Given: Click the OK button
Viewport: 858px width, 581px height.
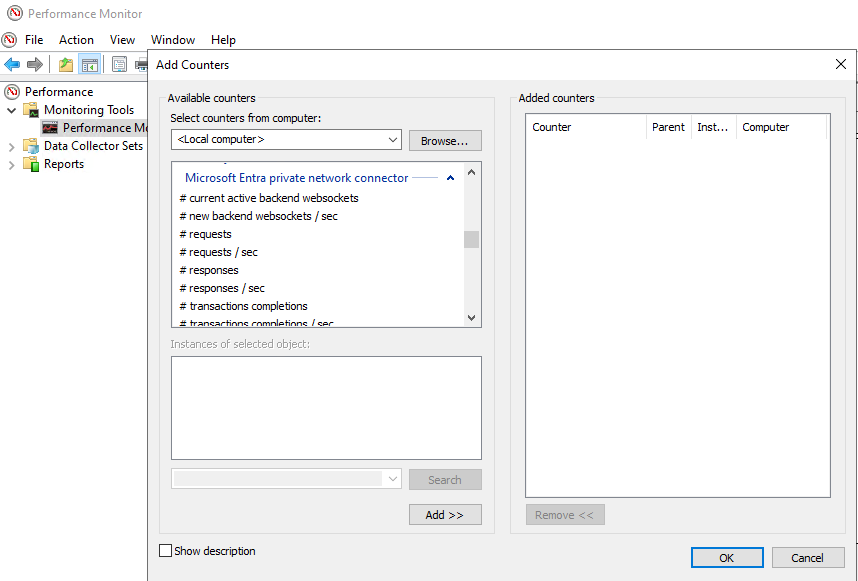Looking at the screenshot, I should [727, 557].
